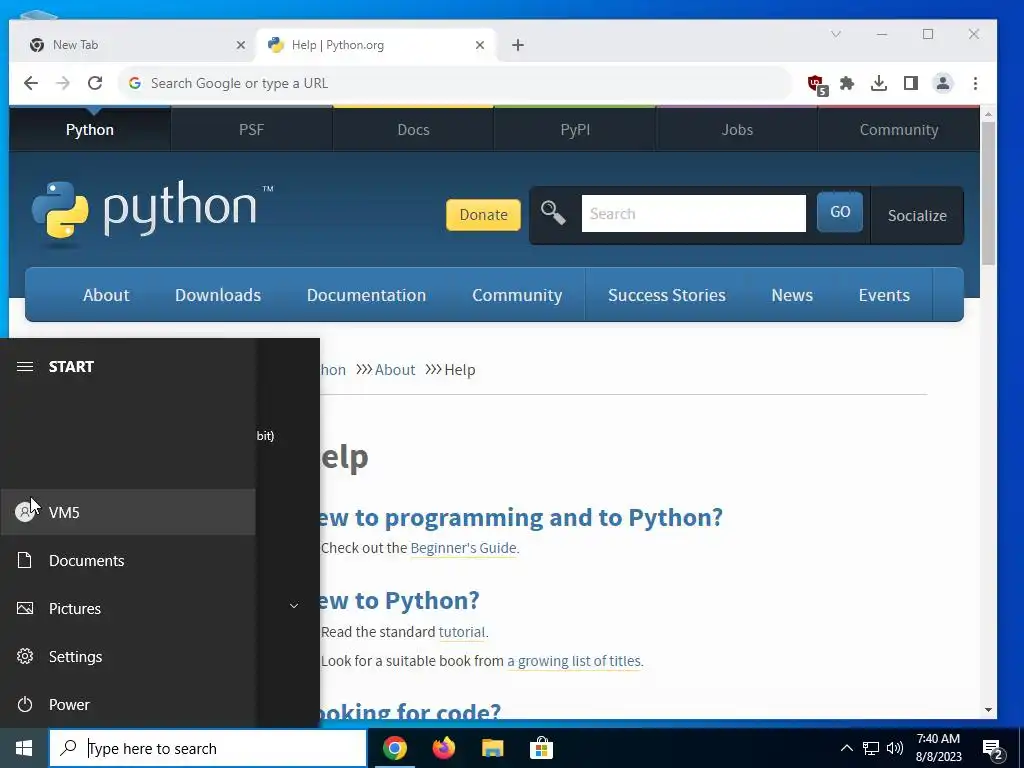Open Microsoft Store from the taskbar
The height and width of the screenshot is (768, 1024).
(541, 748)
